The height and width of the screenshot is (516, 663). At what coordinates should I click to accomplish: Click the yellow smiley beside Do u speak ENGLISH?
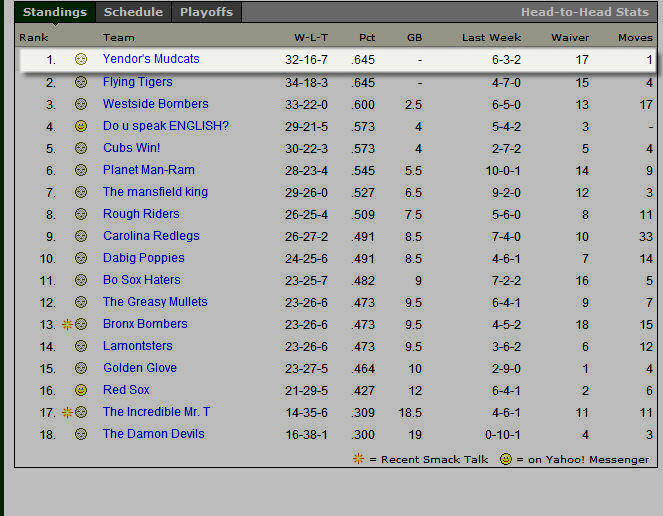[81, 127]
